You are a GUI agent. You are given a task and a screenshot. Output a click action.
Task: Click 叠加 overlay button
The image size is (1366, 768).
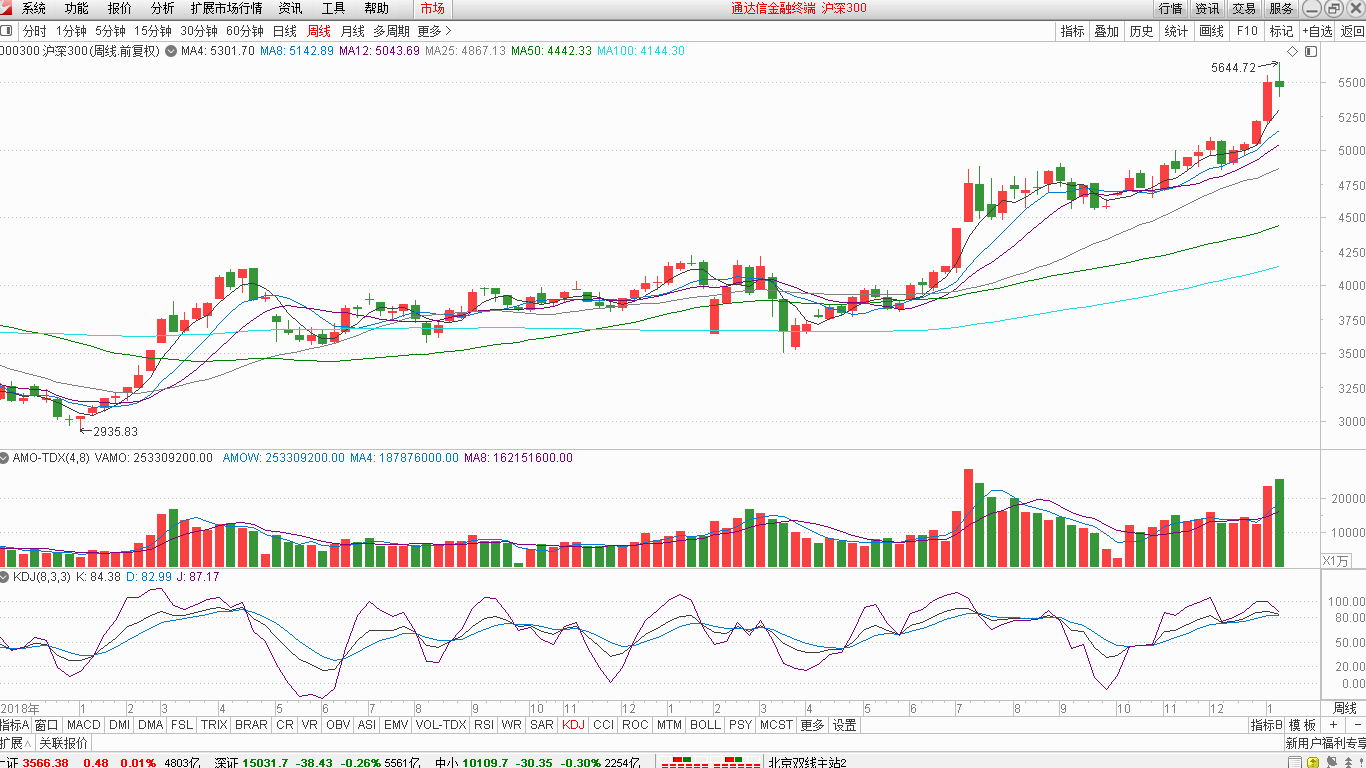coord(1107,31)
